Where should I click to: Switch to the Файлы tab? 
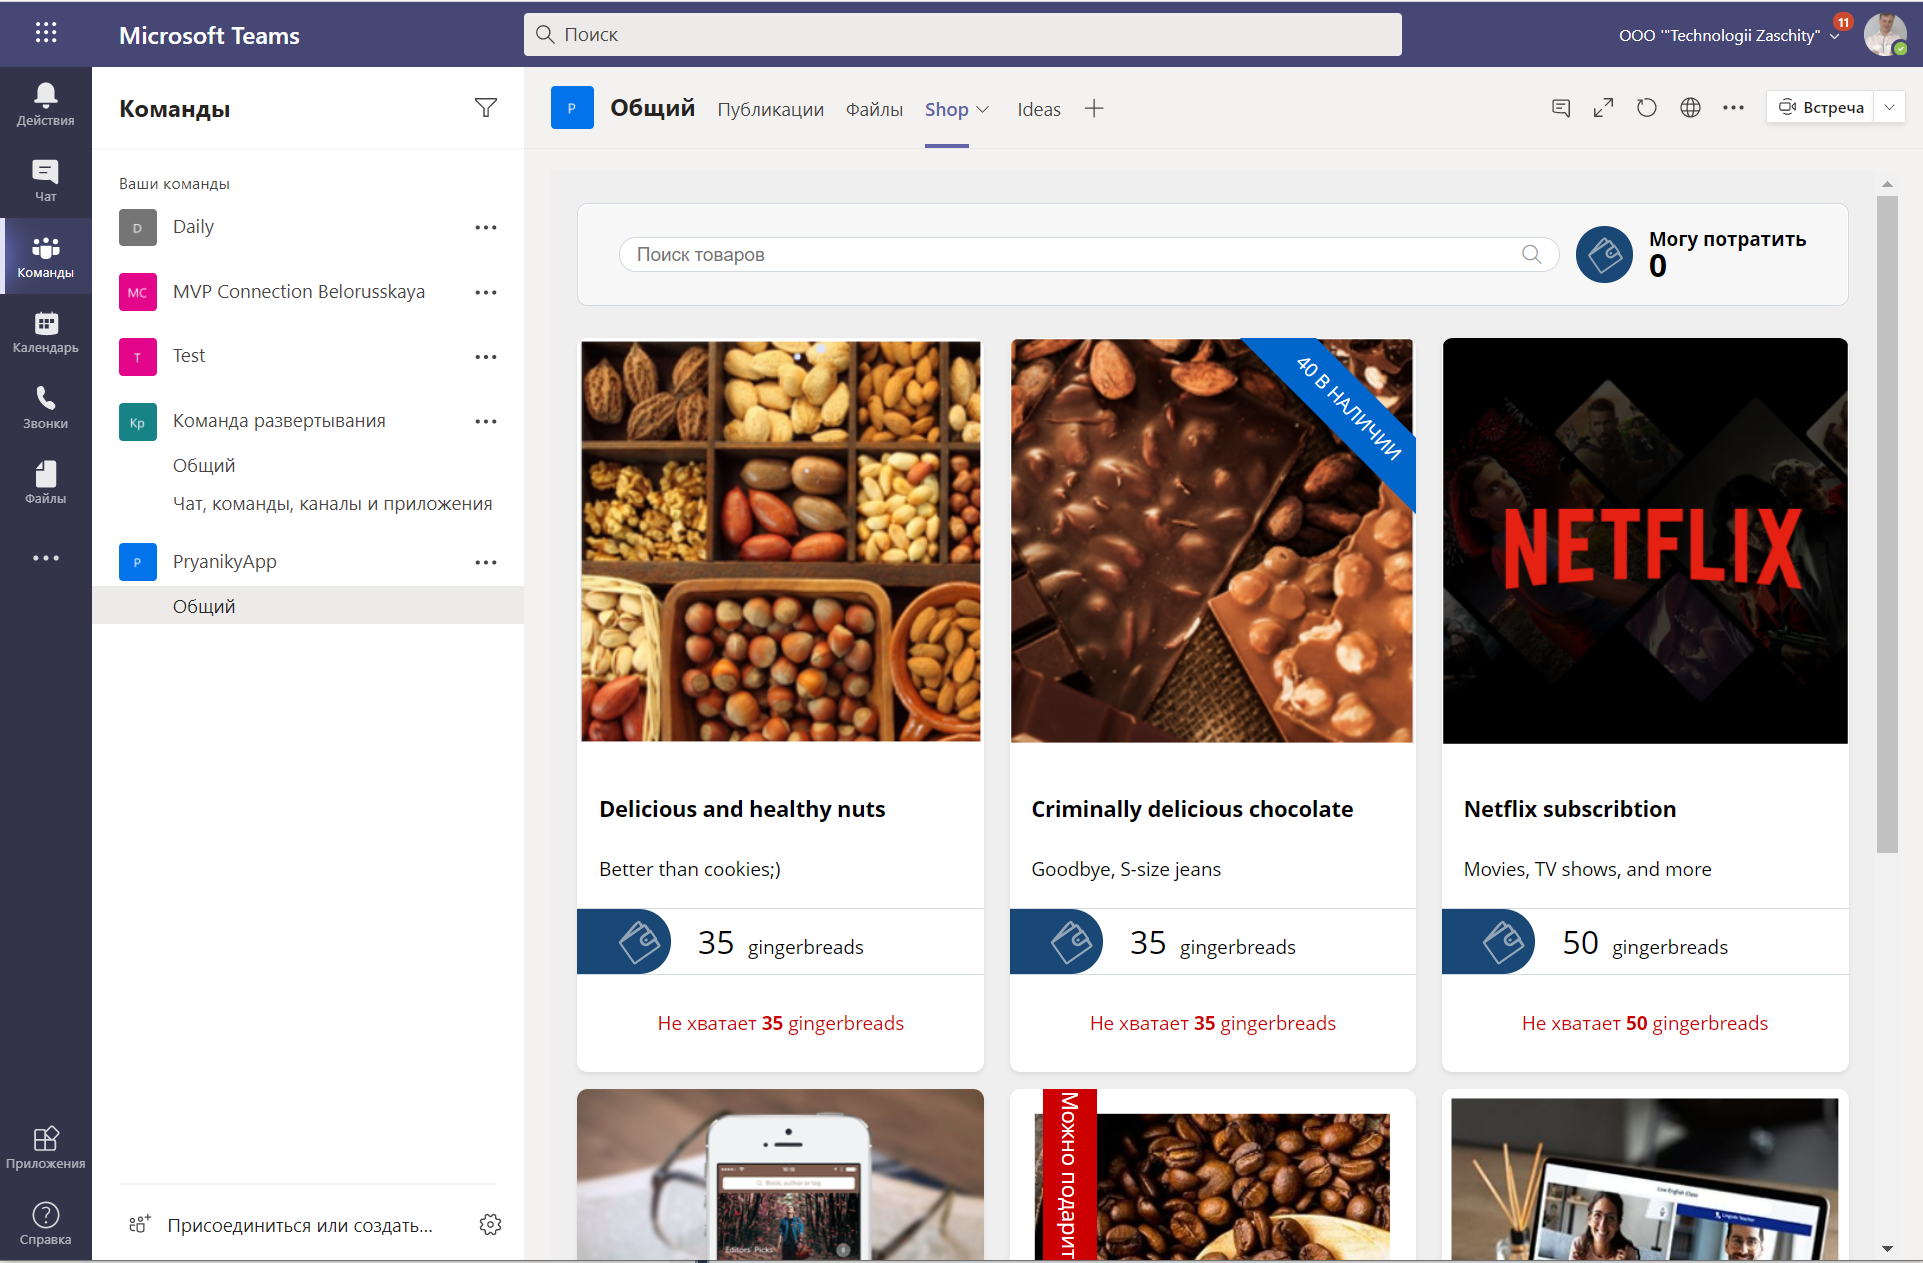(x=874, y=110)
